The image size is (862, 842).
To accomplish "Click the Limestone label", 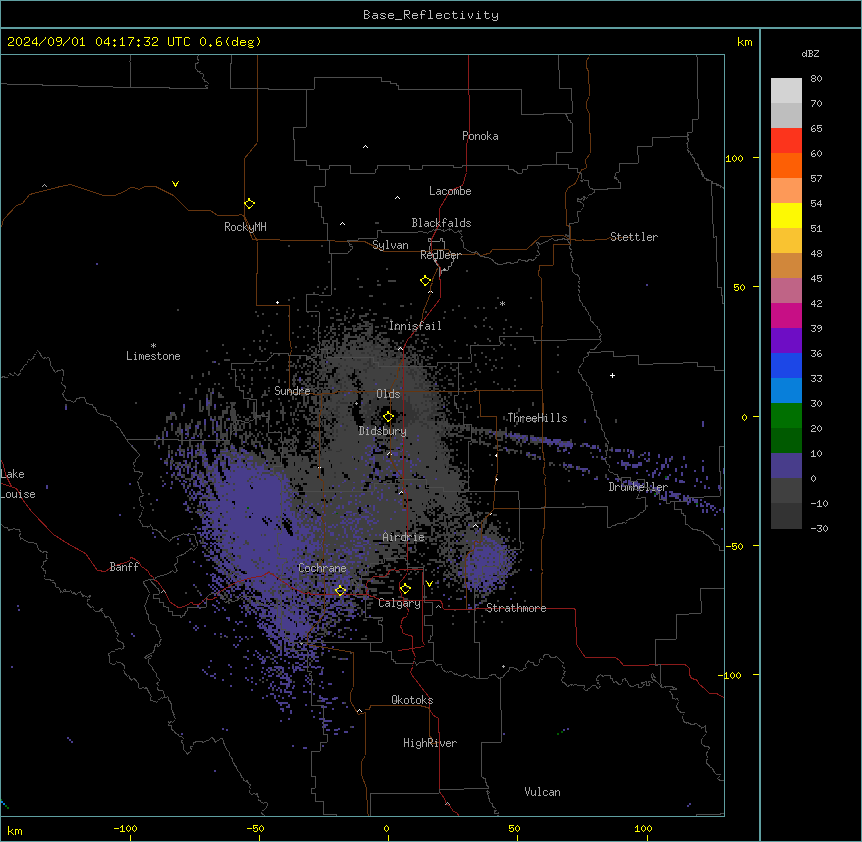I will [153, 356].
